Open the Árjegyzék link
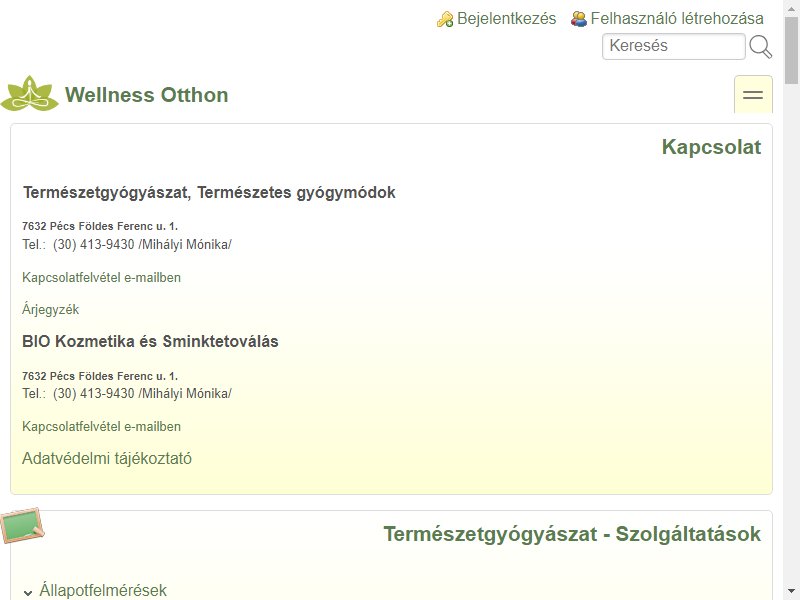The height and width of the screenshot is (600, 800). [x=51, y=309]
